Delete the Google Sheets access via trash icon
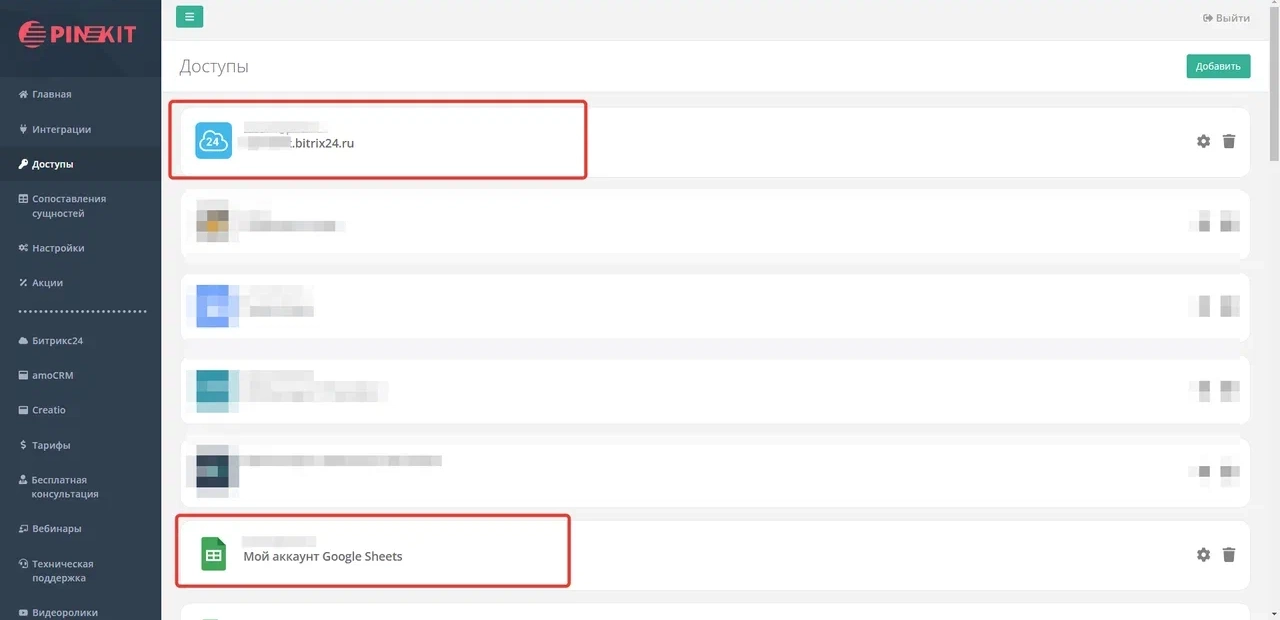The height and width of the screenshot is (620, 1280). point(1229,554)
